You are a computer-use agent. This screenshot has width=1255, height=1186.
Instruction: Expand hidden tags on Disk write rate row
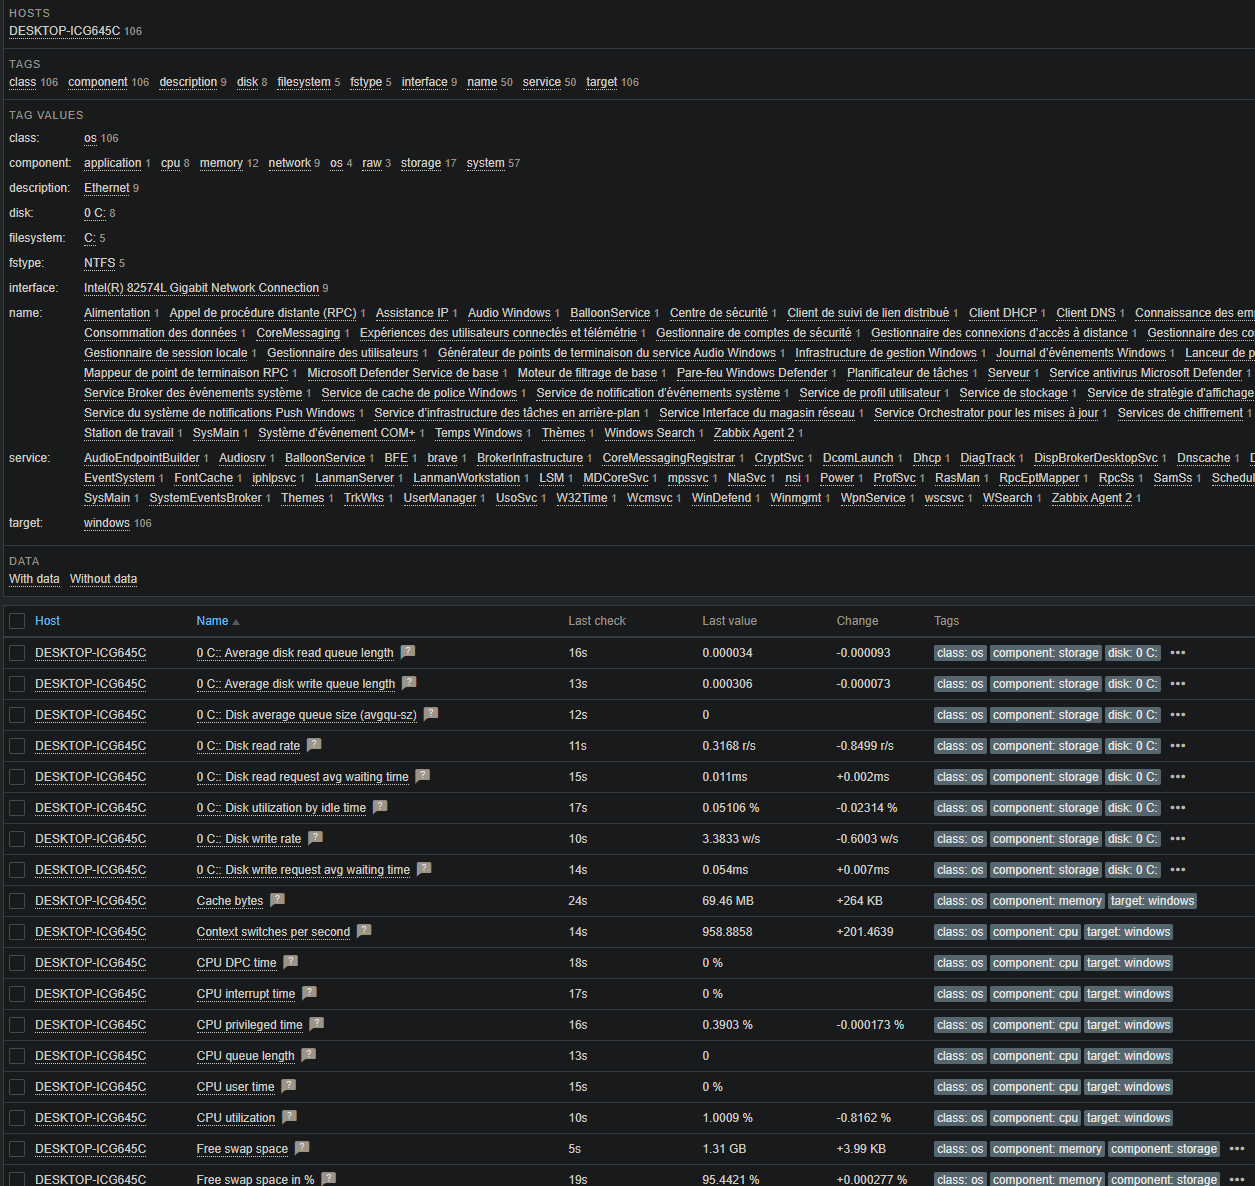[x=1178, y=839]
